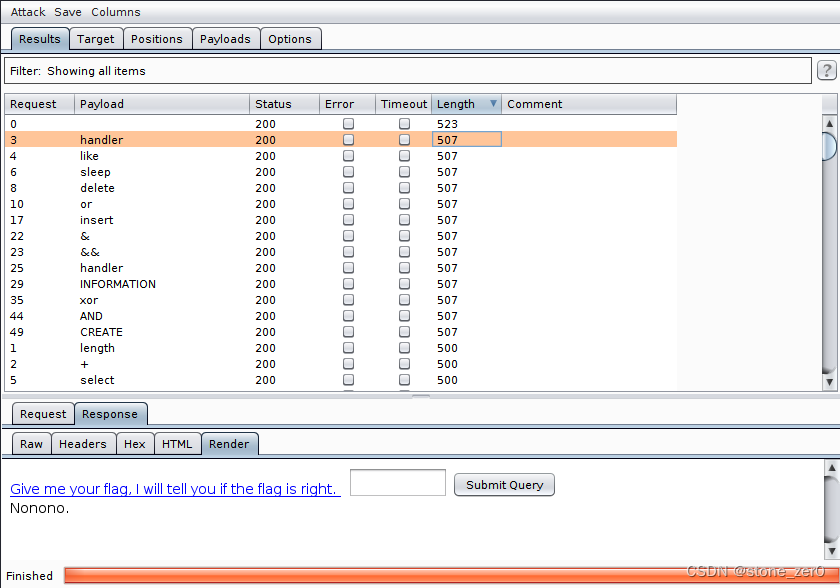Click the Submit Query button
The image size is (840, 588).
tap(504, 484)
